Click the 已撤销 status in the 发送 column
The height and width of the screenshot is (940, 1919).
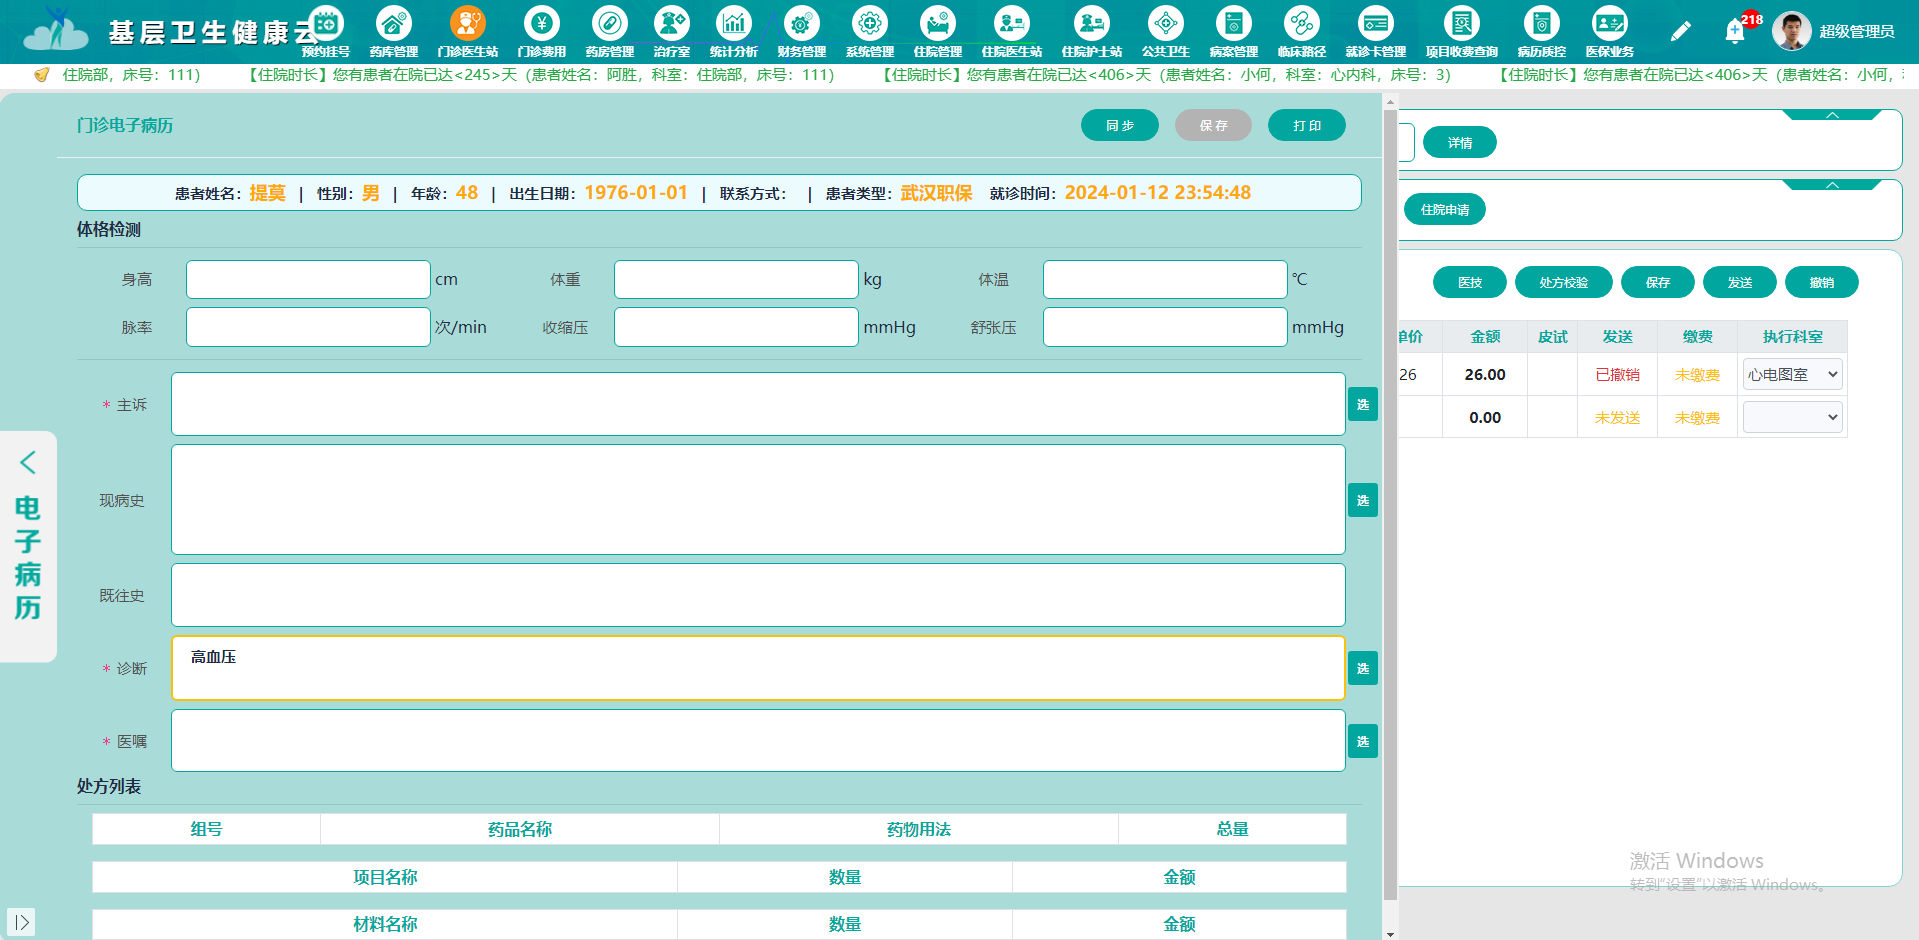tap(1617, 375)
